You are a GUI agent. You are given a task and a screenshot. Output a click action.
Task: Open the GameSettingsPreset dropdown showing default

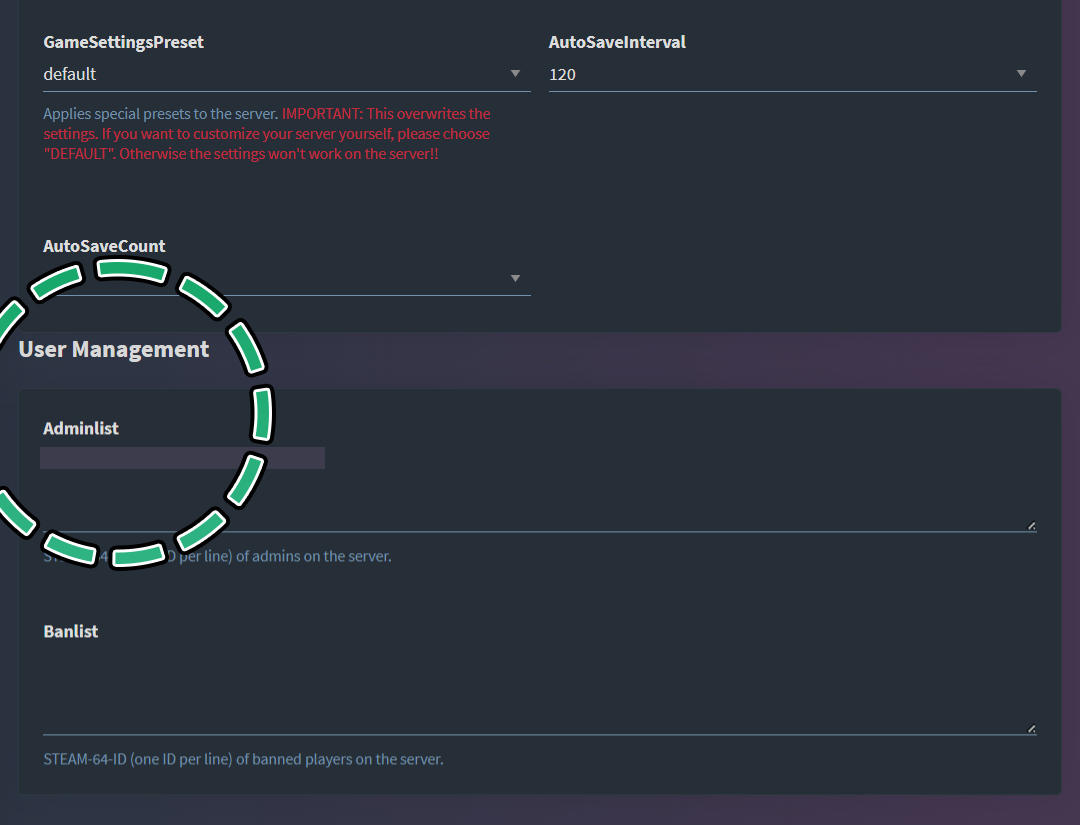pyautogui.click(x=270, y=74)
